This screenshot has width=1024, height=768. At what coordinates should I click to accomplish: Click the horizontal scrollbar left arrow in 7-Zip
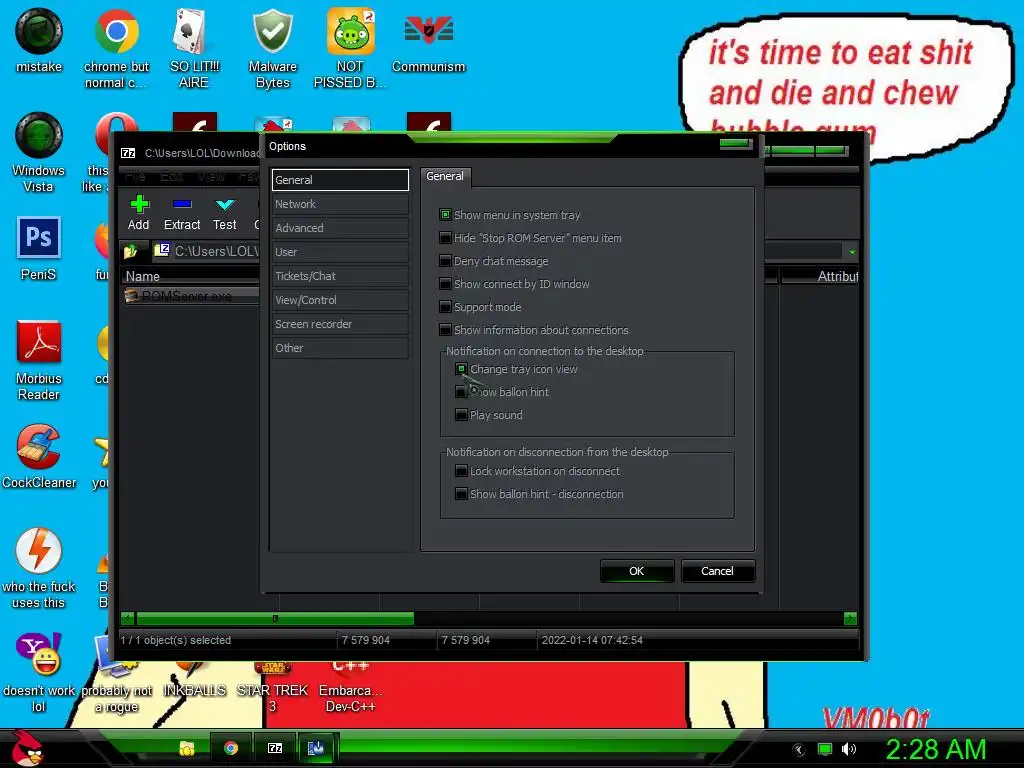pos(127,618)
